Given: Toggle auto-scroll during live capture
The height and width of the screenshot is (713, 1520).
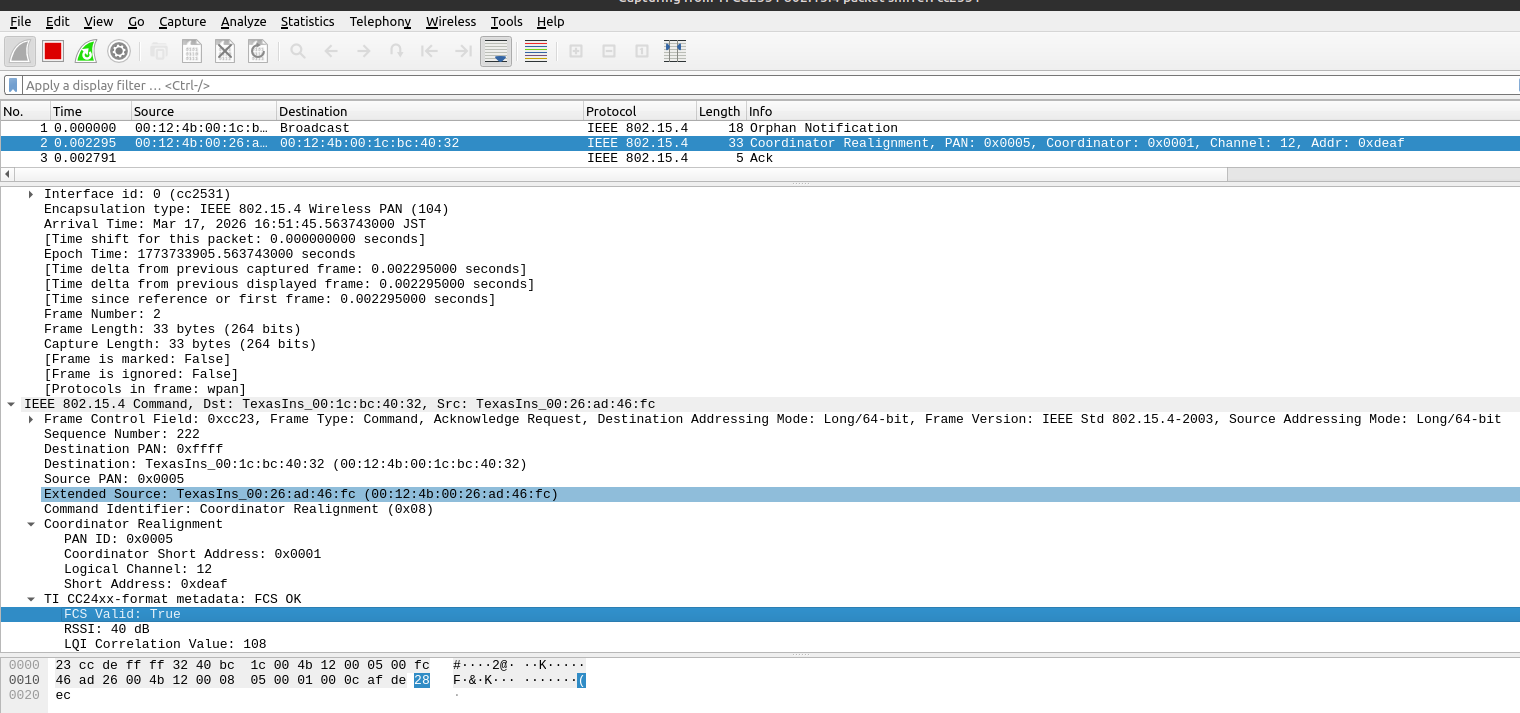Looking at the screenshot, I should [496, 51].
